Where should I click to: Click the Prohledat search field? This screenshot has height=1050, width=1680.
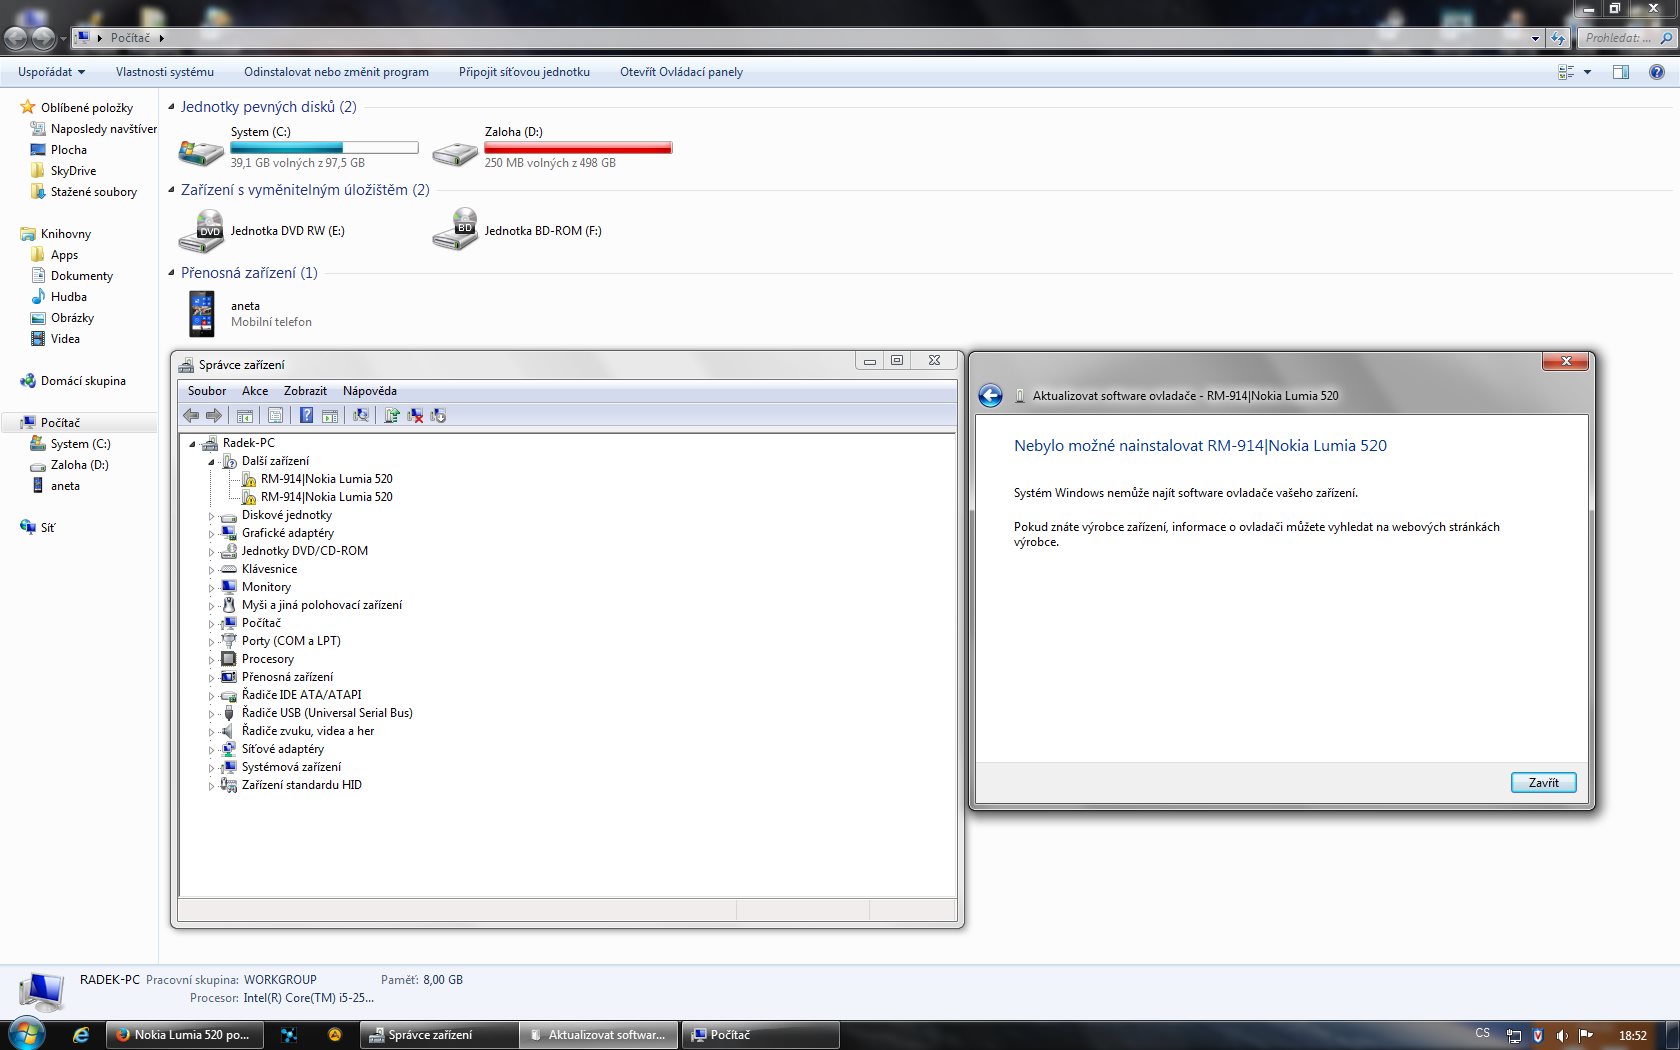(1626, 38)
